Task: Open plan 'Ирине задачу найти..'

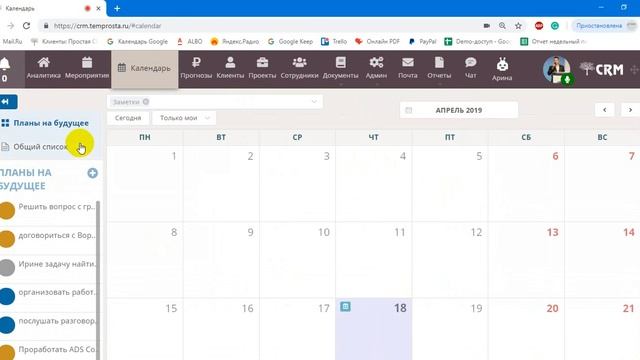Action: click(x=57, y=264)
